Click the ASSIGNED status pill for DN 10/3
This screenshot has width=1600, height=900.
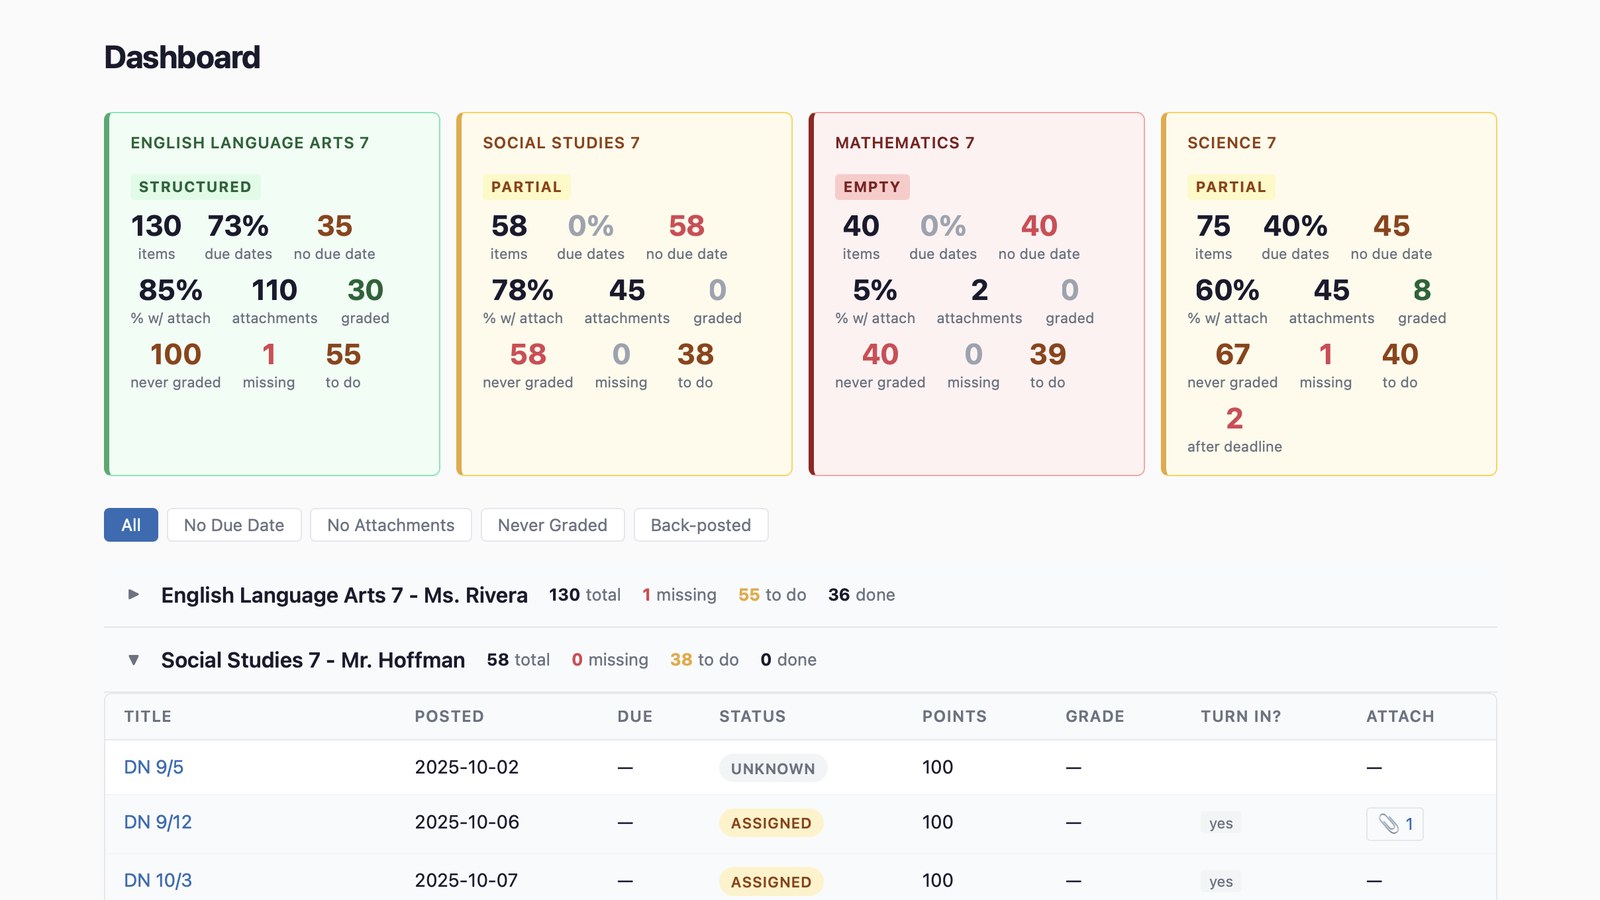771,881
